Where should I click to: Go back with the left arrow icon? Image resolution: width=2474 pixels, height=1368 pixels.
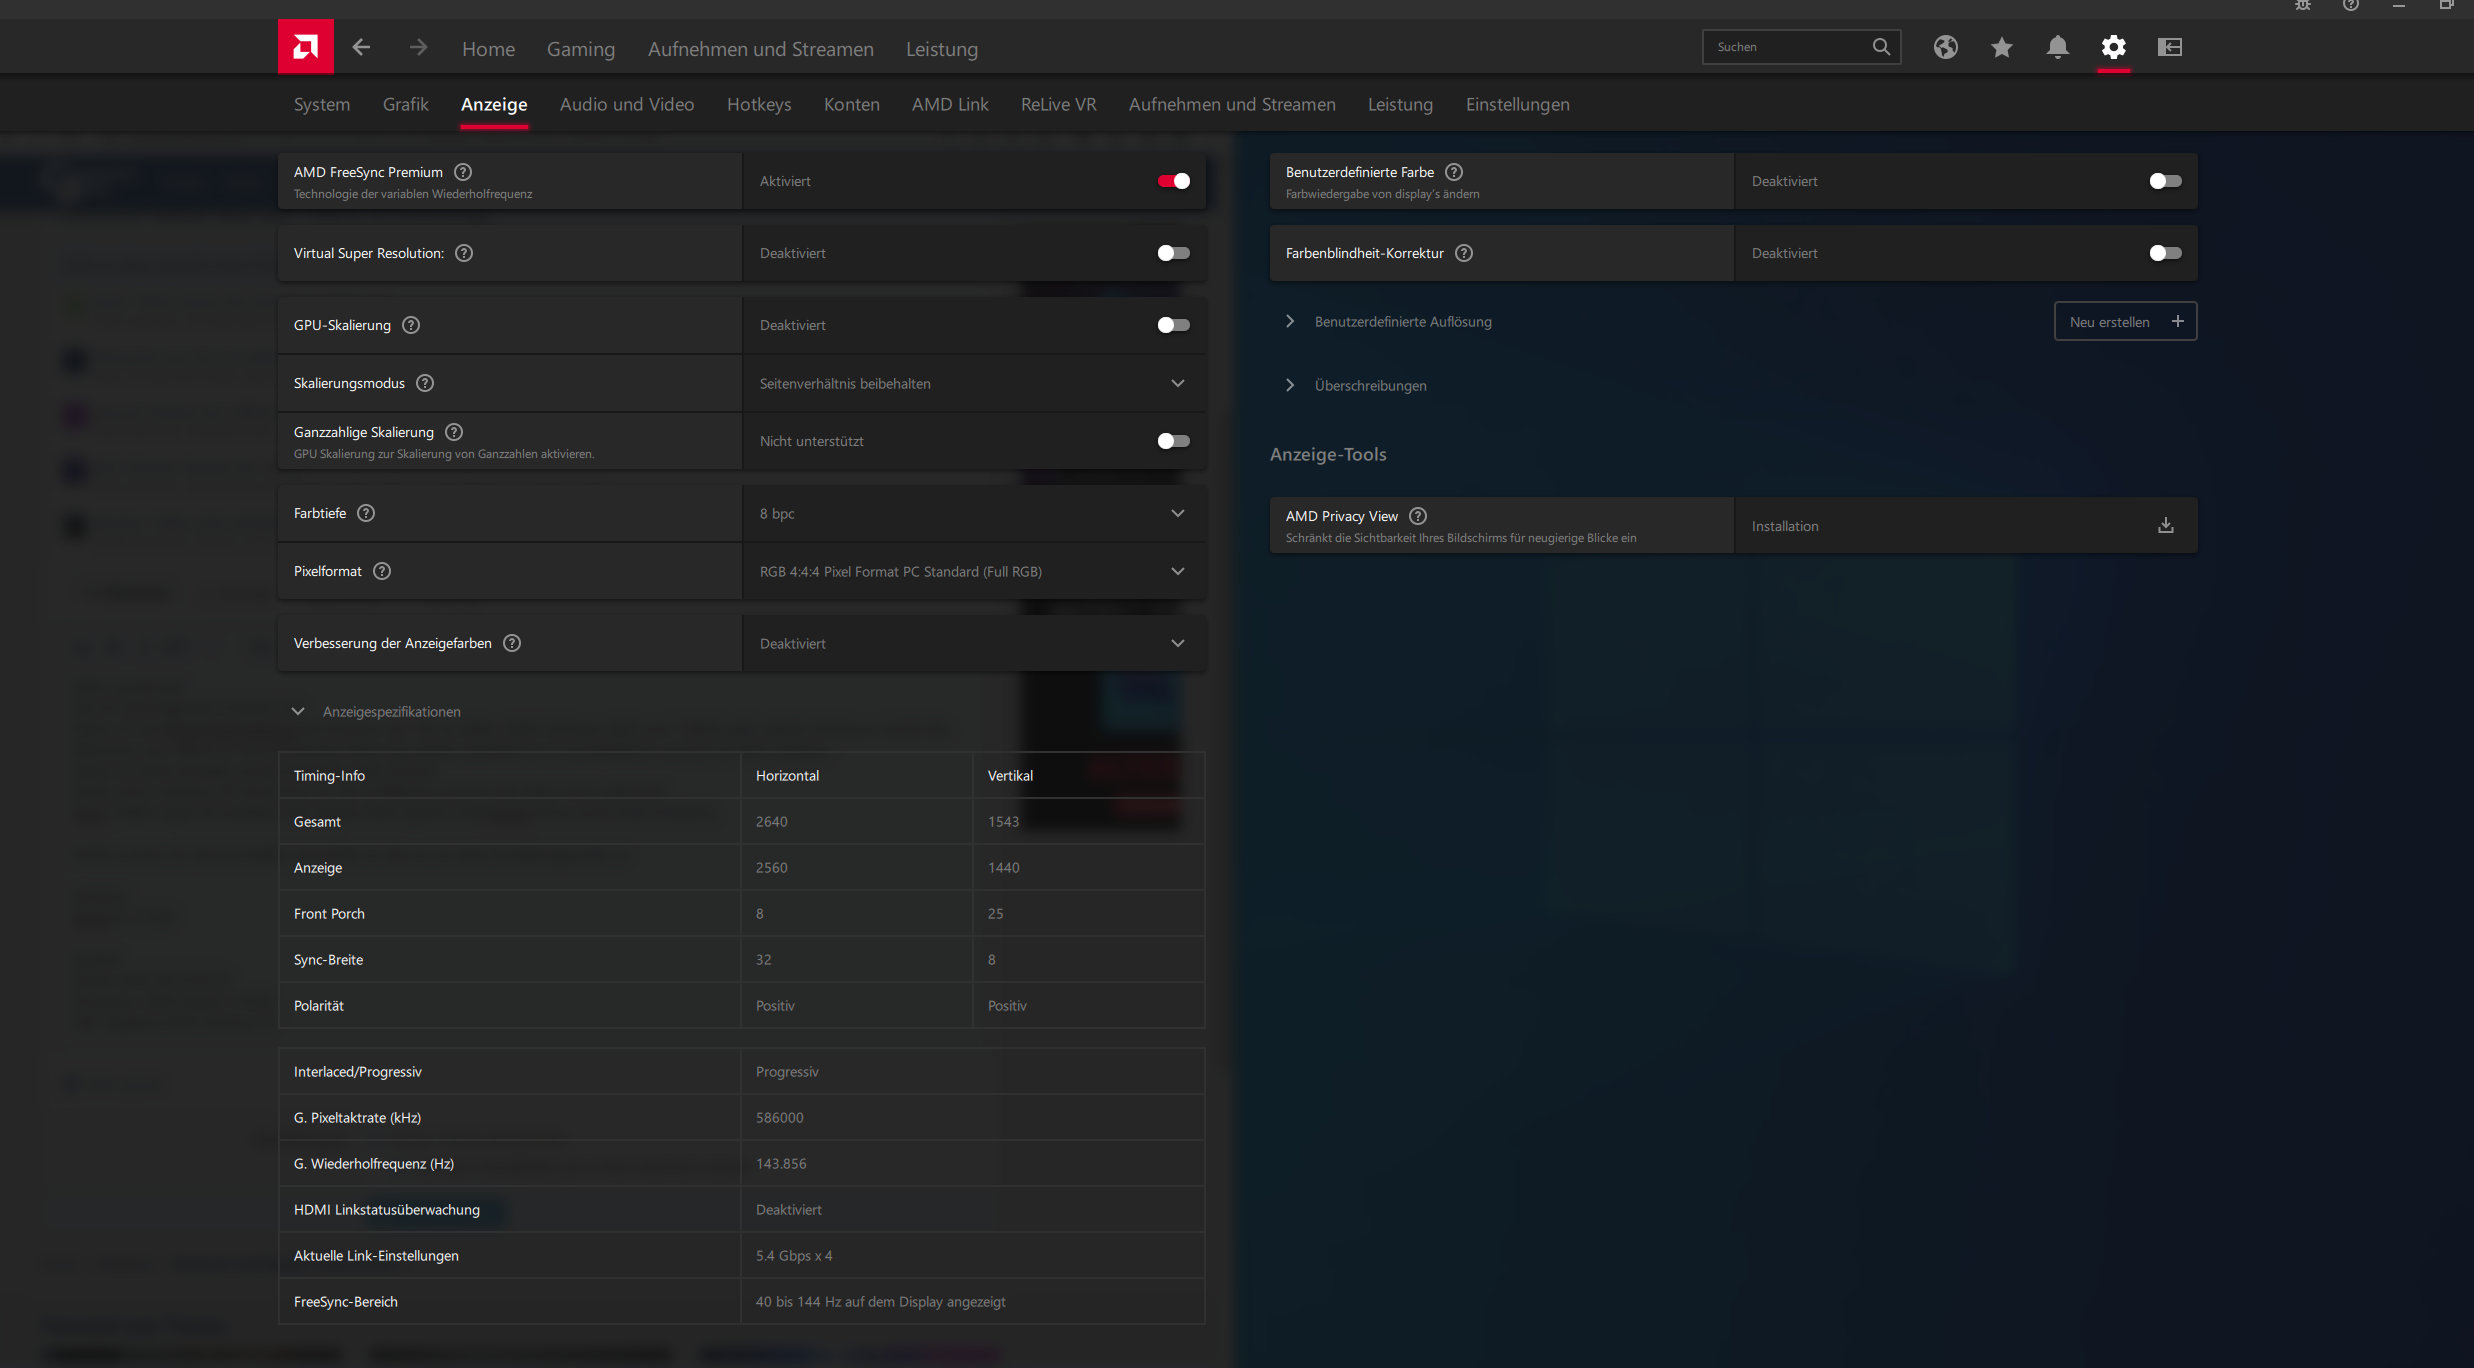pyautogui.click(x=361, y=47)
